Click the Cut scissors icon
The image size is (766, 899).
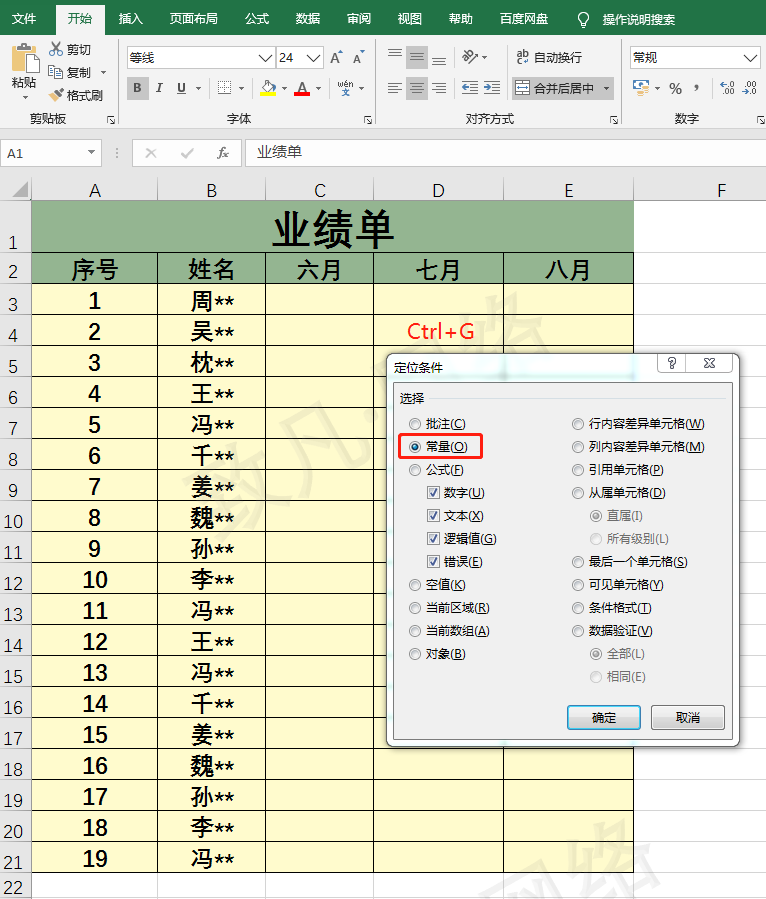tap(56, 49)
